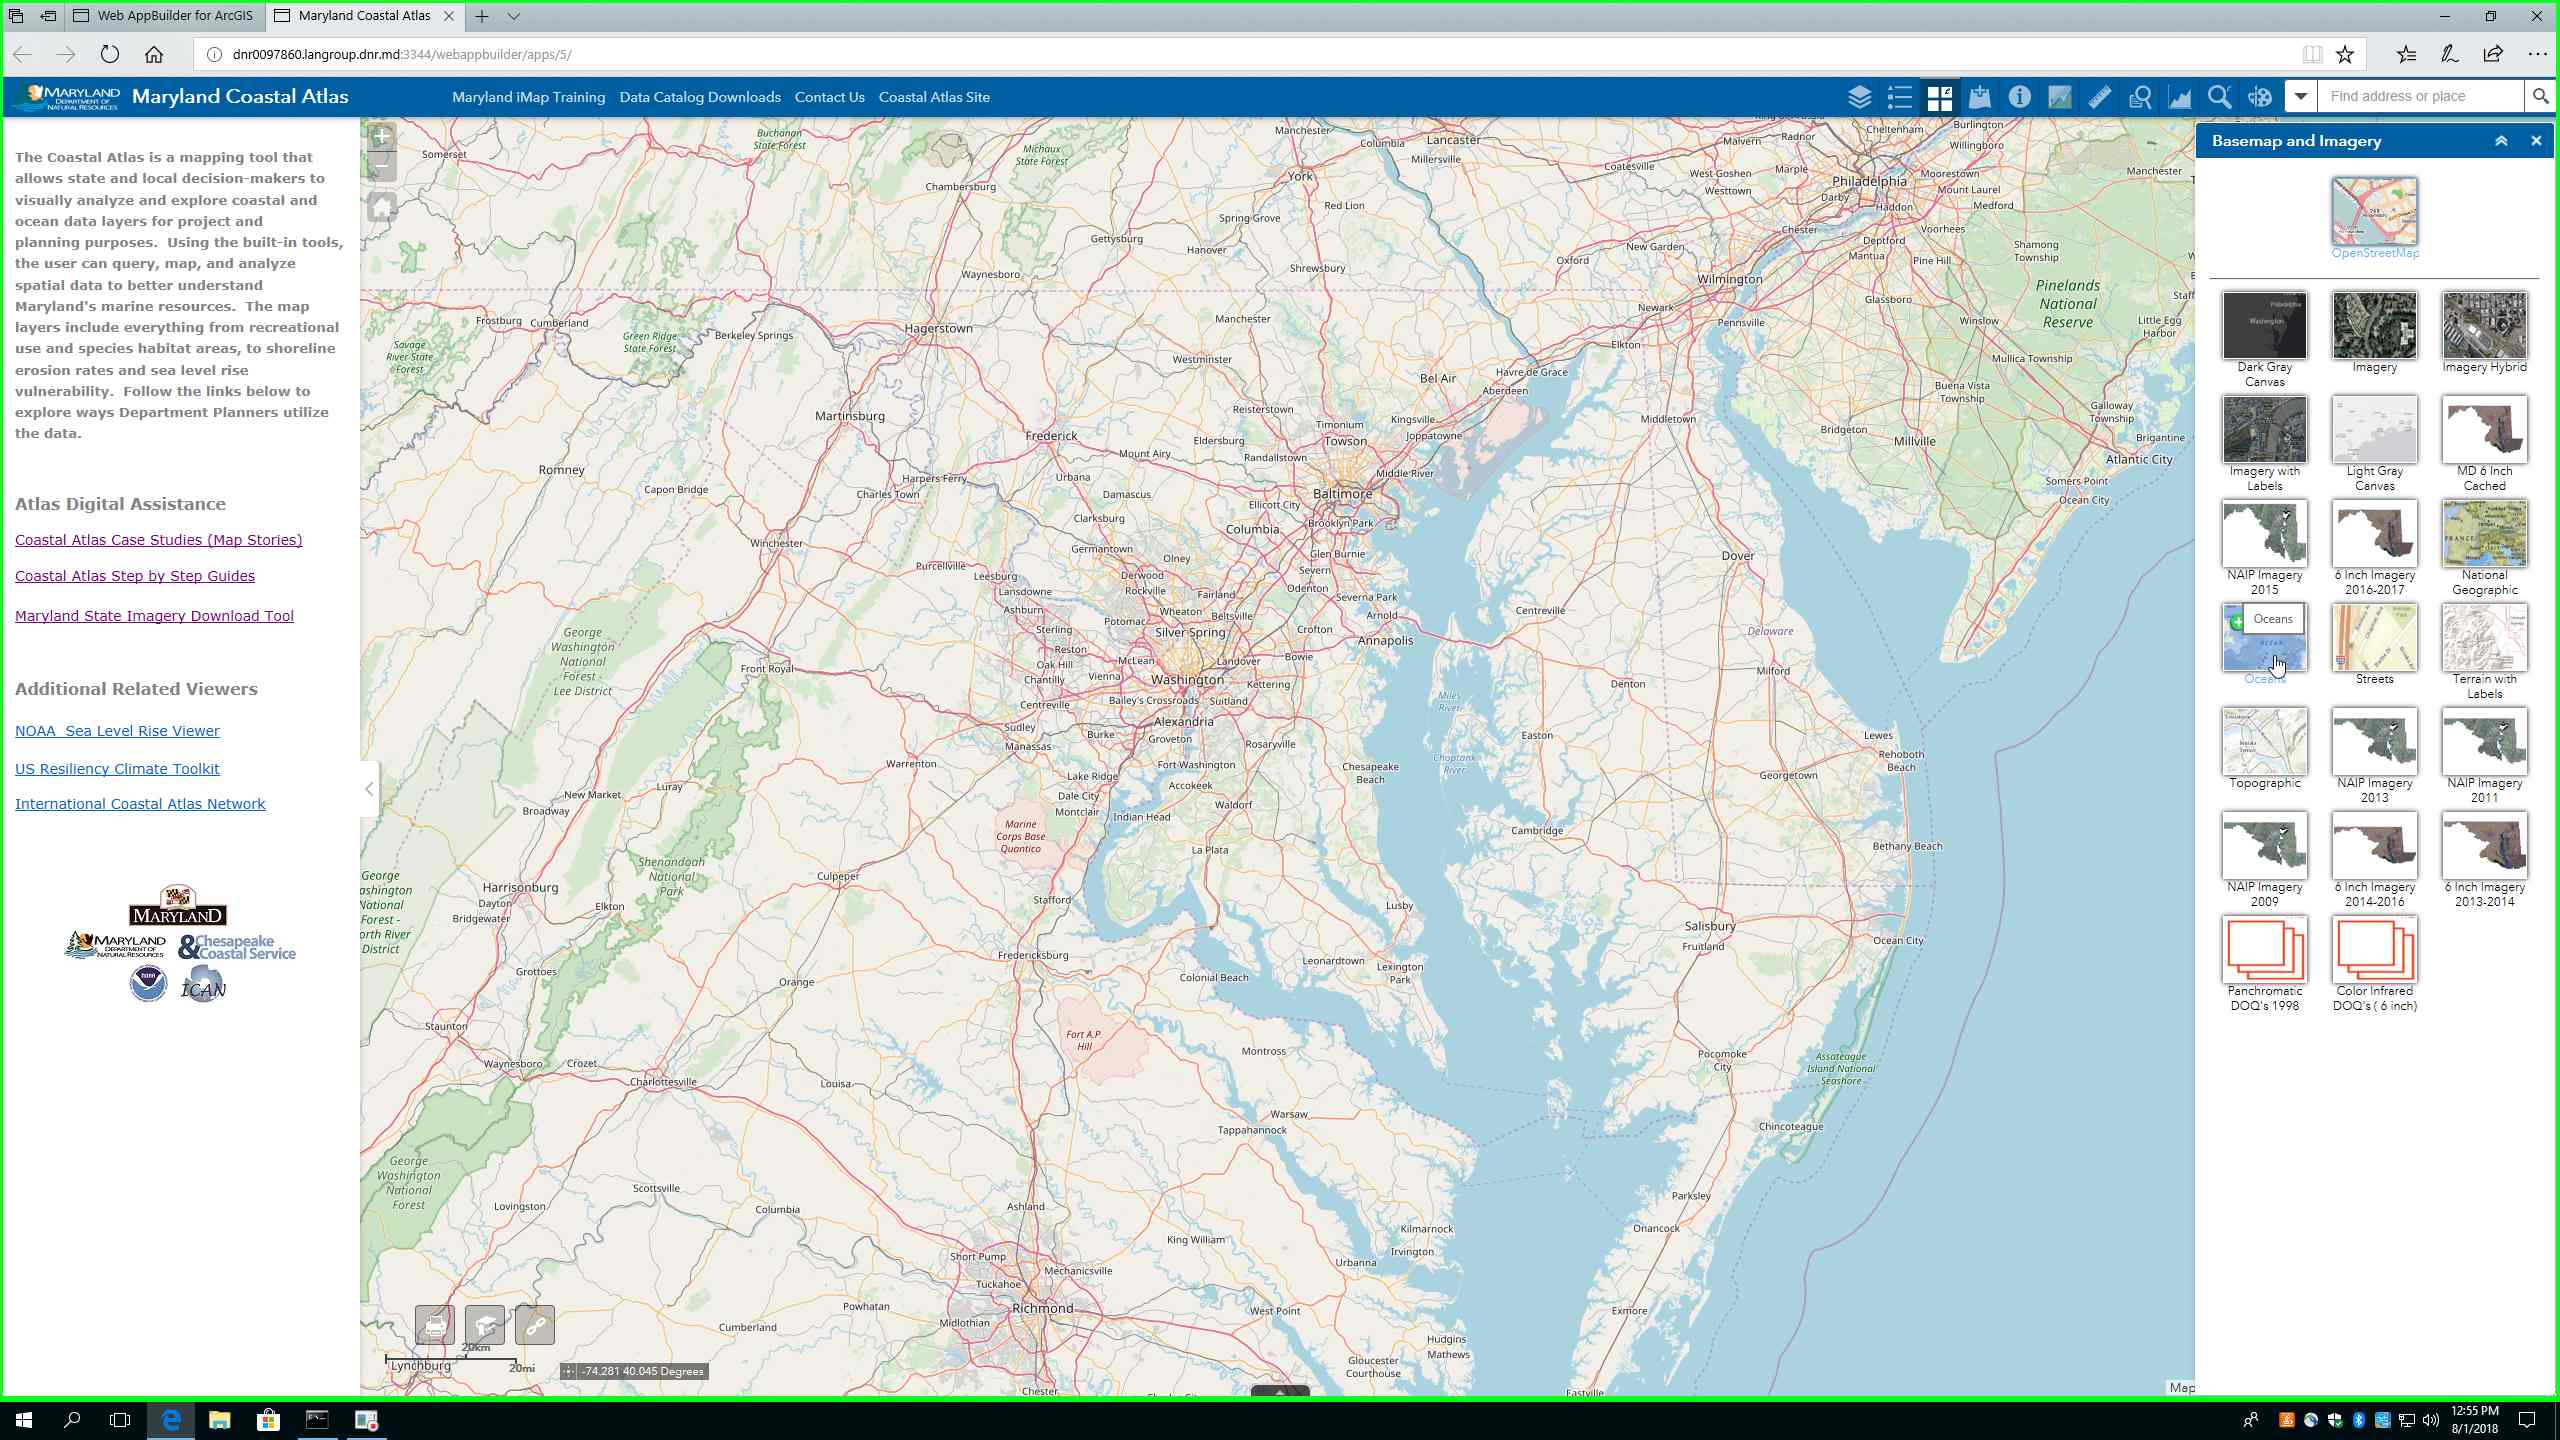Click the map zoom in plus button
The height and width of the screenshot is (1440, 2560).
pyautogui.click(x=381, y=137)
